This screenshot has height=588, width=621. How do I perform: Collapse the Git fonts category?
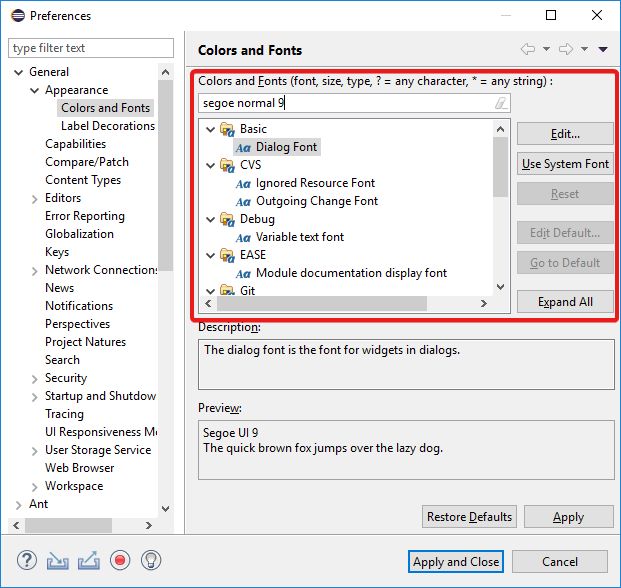(x=210, y=291)
